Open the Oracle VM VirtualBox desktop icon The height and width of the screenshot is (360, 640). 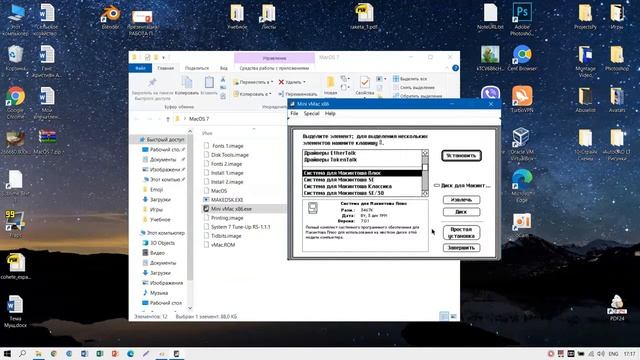point(522,142)
